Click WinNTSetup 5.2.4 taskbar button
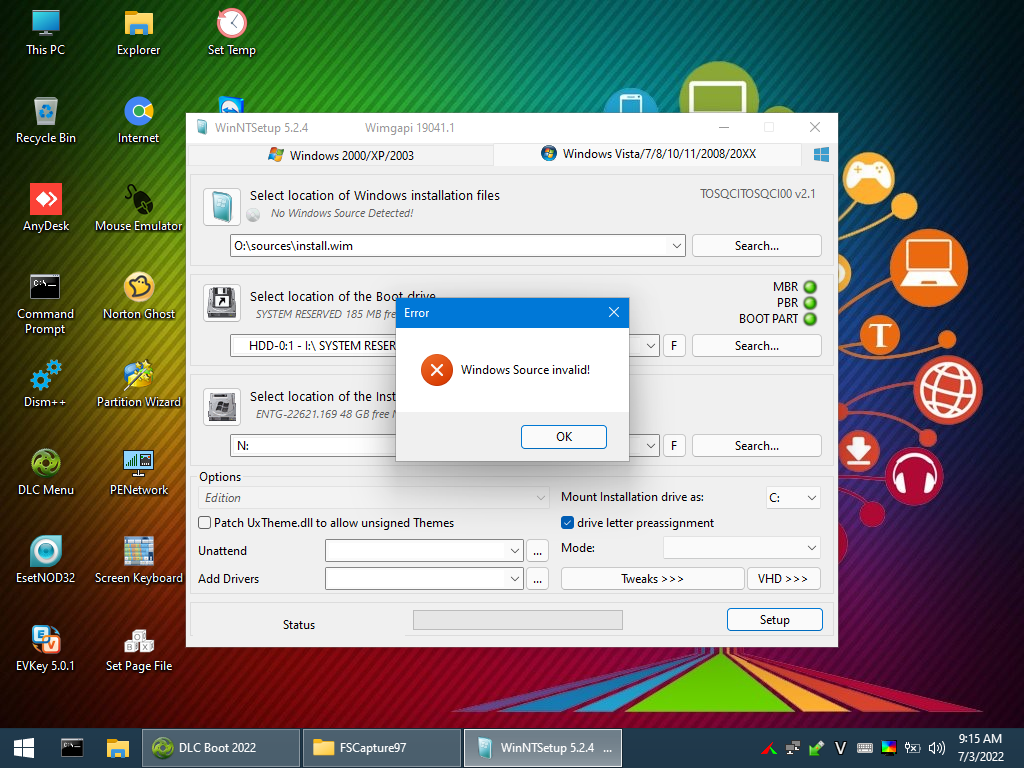Viewport: 1024px width, 768px height. point(543,748)
